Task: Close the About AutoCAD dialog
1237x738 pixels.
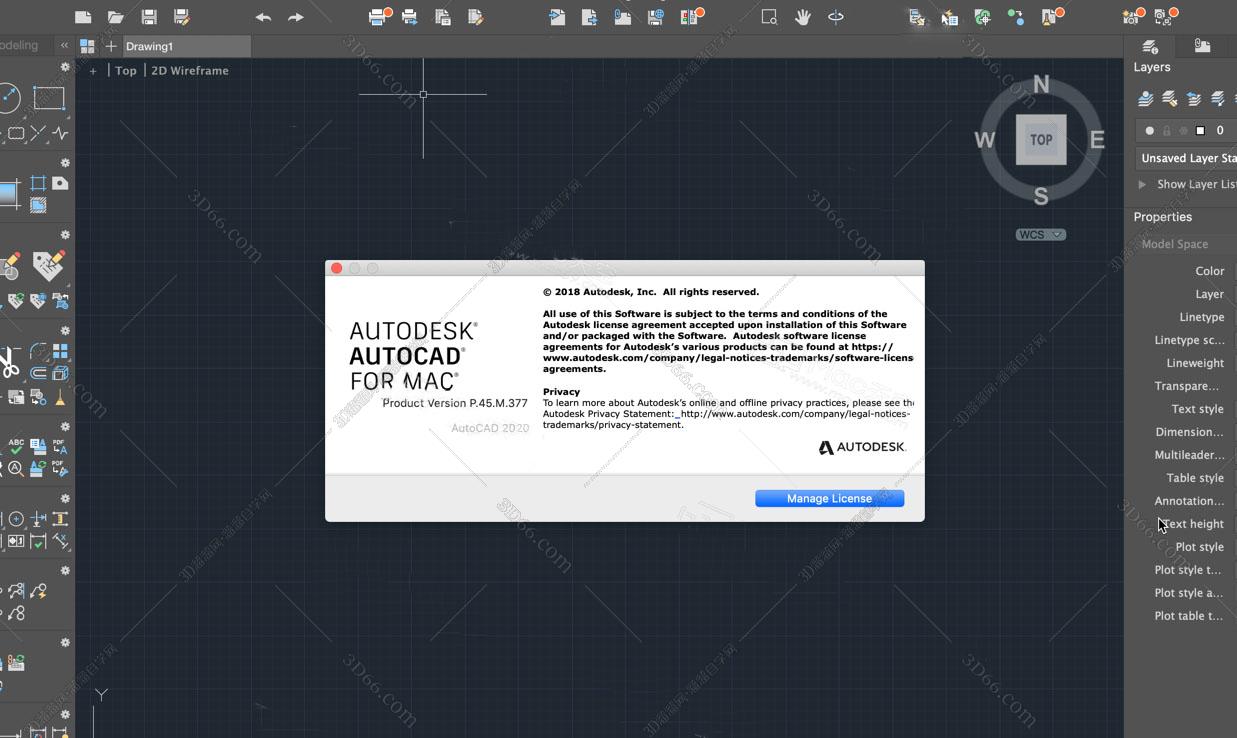Action: (337, 268)
